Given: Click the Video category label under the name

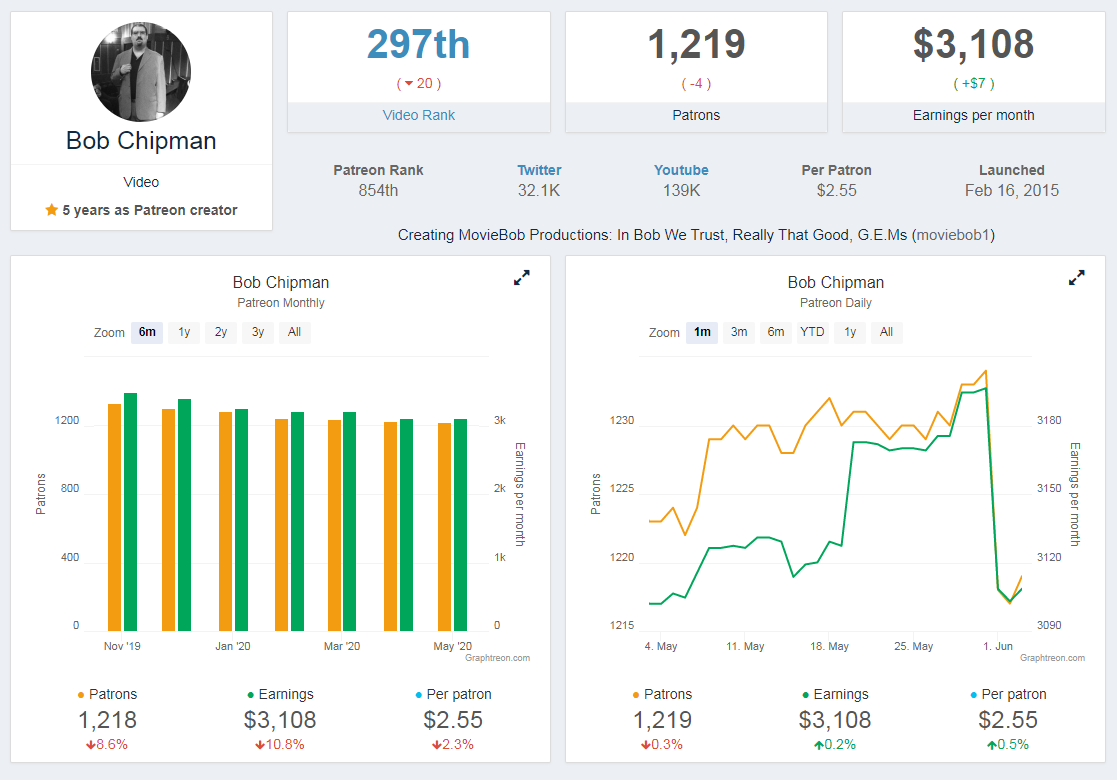Looking at the screenshot, I should click(x=141, y=182).
